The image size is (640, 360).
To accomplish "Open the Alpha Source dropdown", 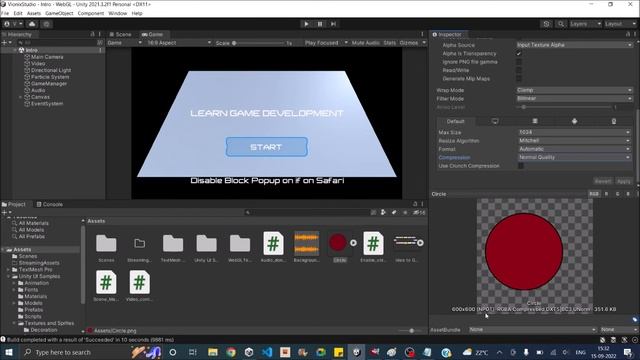I will tap(574, 45).
